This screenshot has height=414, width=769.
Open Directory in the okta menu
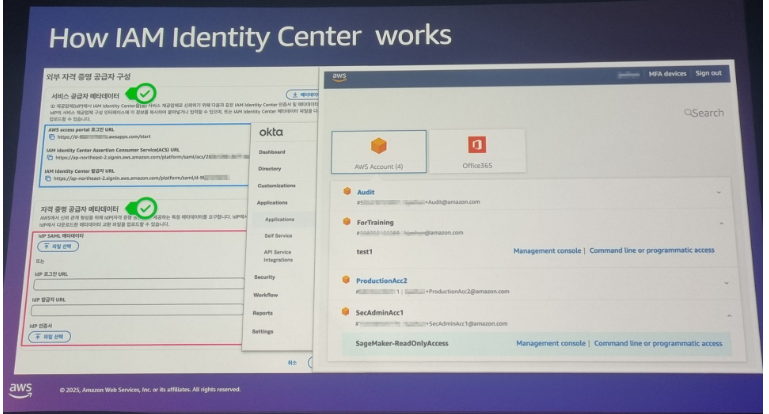(270, 169)
